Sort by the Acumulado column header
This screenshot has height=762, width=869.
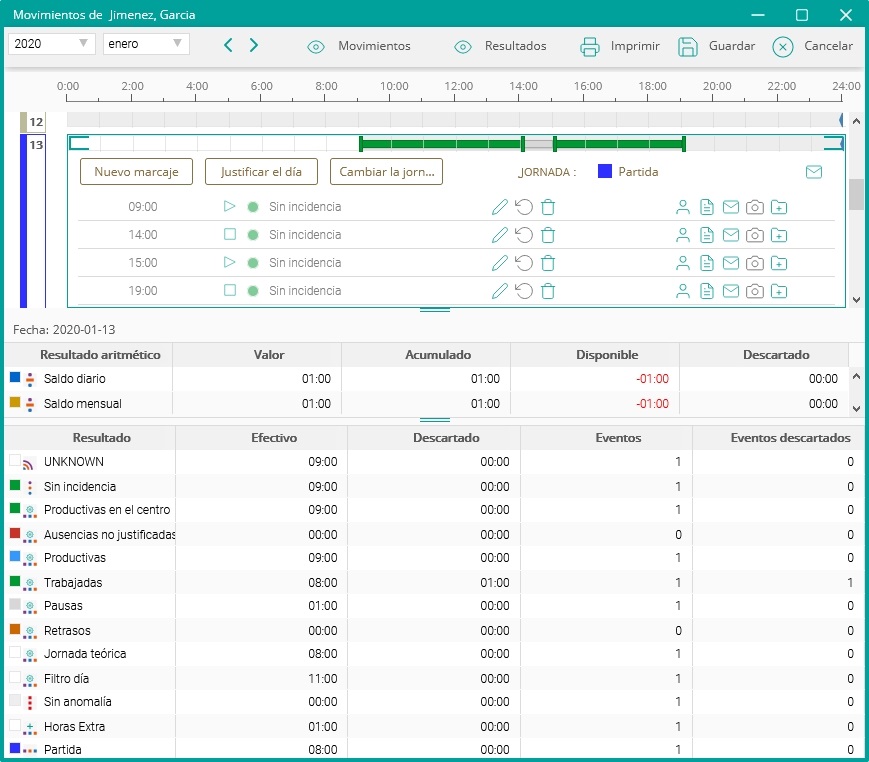click(426, 355)
